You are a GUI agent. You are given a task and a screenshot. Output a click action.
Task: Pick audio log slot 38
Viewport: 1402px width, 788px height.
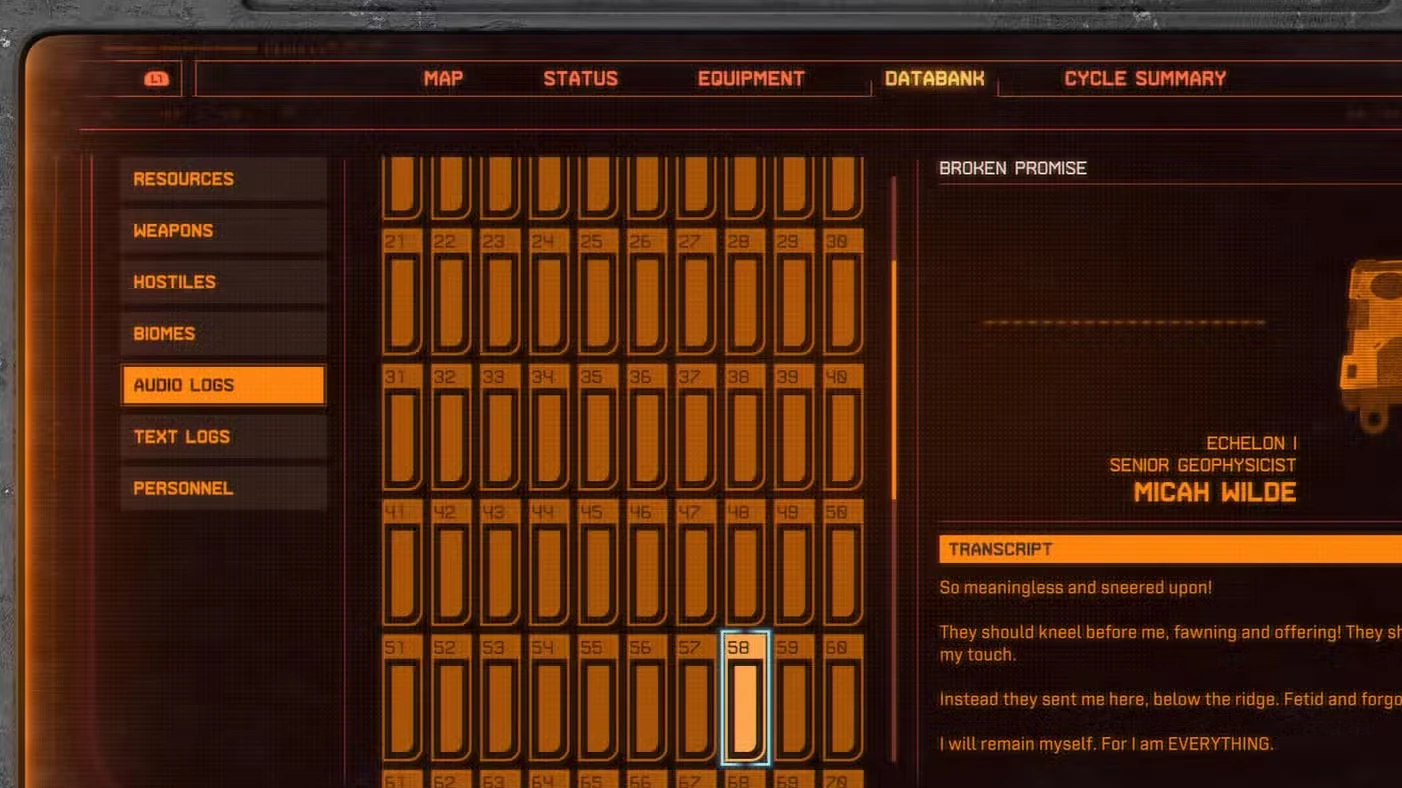point(745,428)
